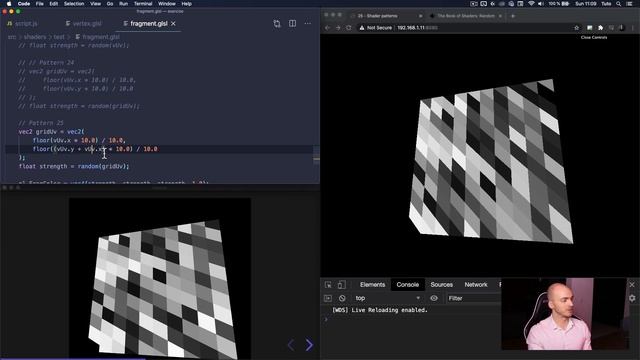Open the File menu in menu bar
Screen dimensions: 640x360
40,4
